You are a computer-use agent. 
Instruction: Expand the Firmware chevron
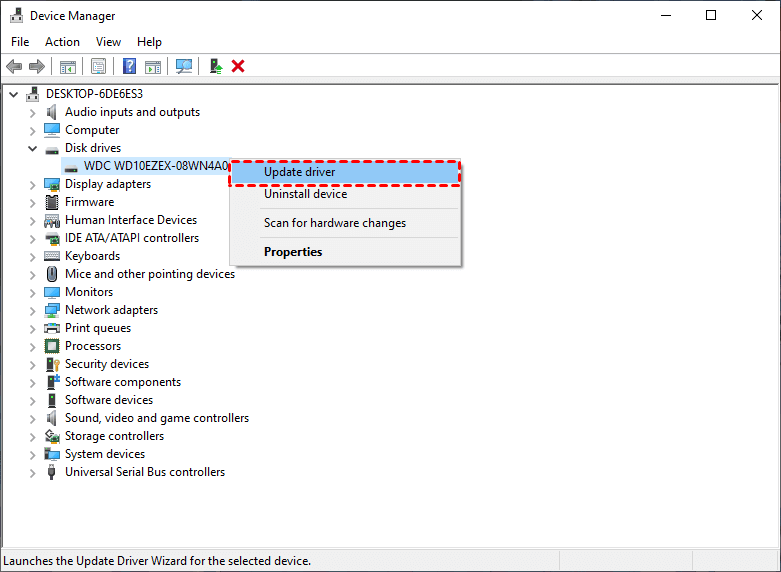click(32, 203)
